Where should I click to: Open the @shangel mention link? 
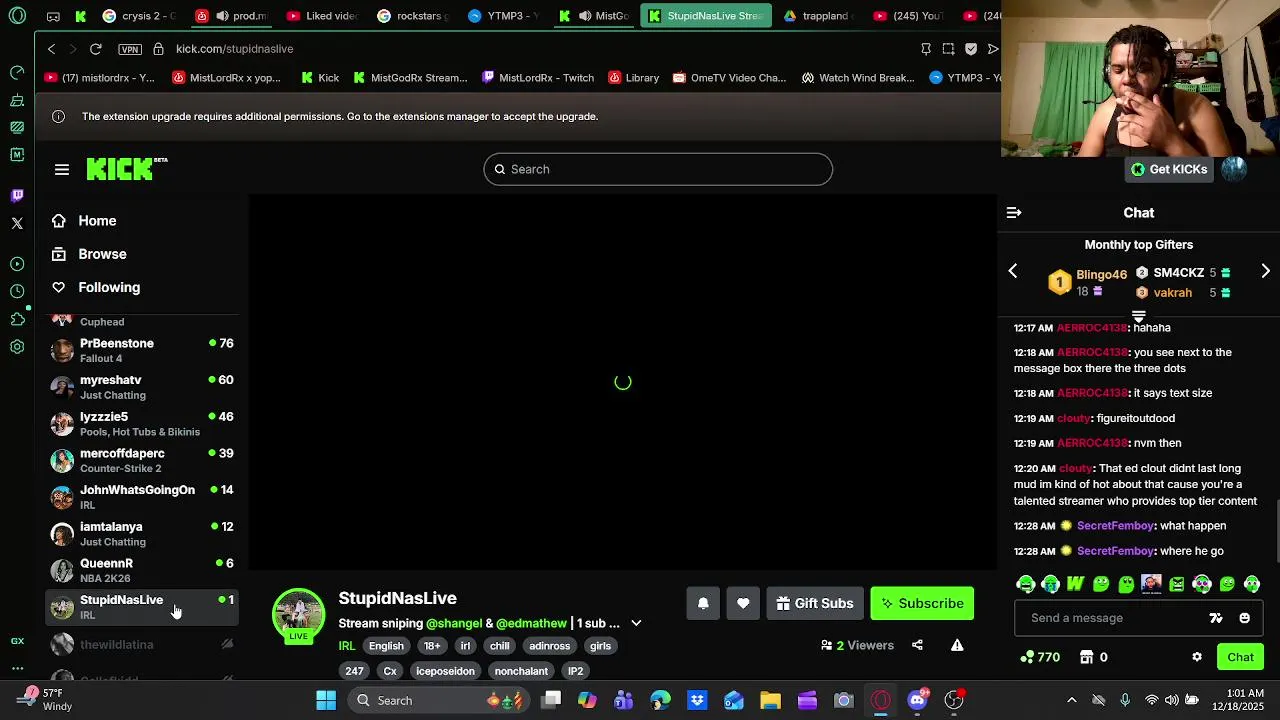tap(454, 623)
